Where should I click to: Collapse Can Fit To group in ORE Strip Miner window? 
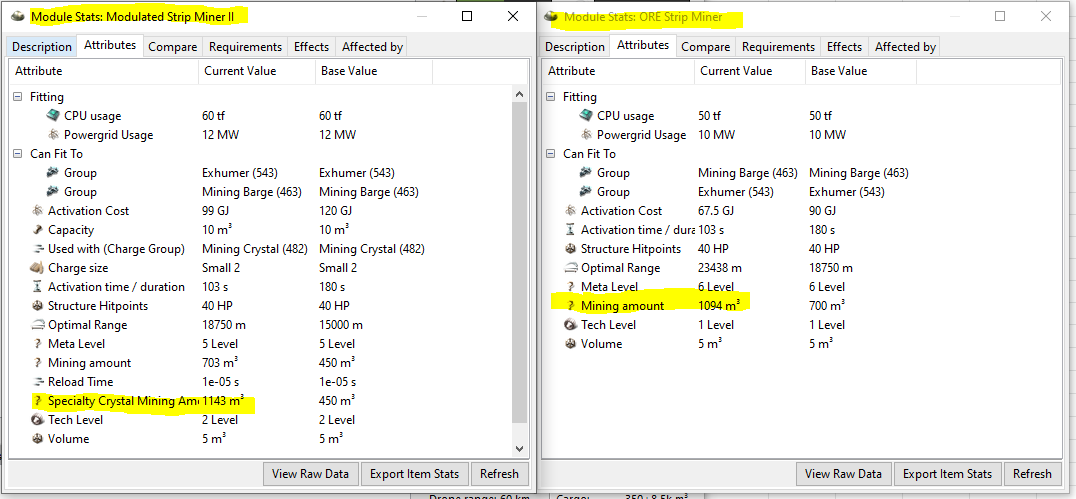(550, 154)
